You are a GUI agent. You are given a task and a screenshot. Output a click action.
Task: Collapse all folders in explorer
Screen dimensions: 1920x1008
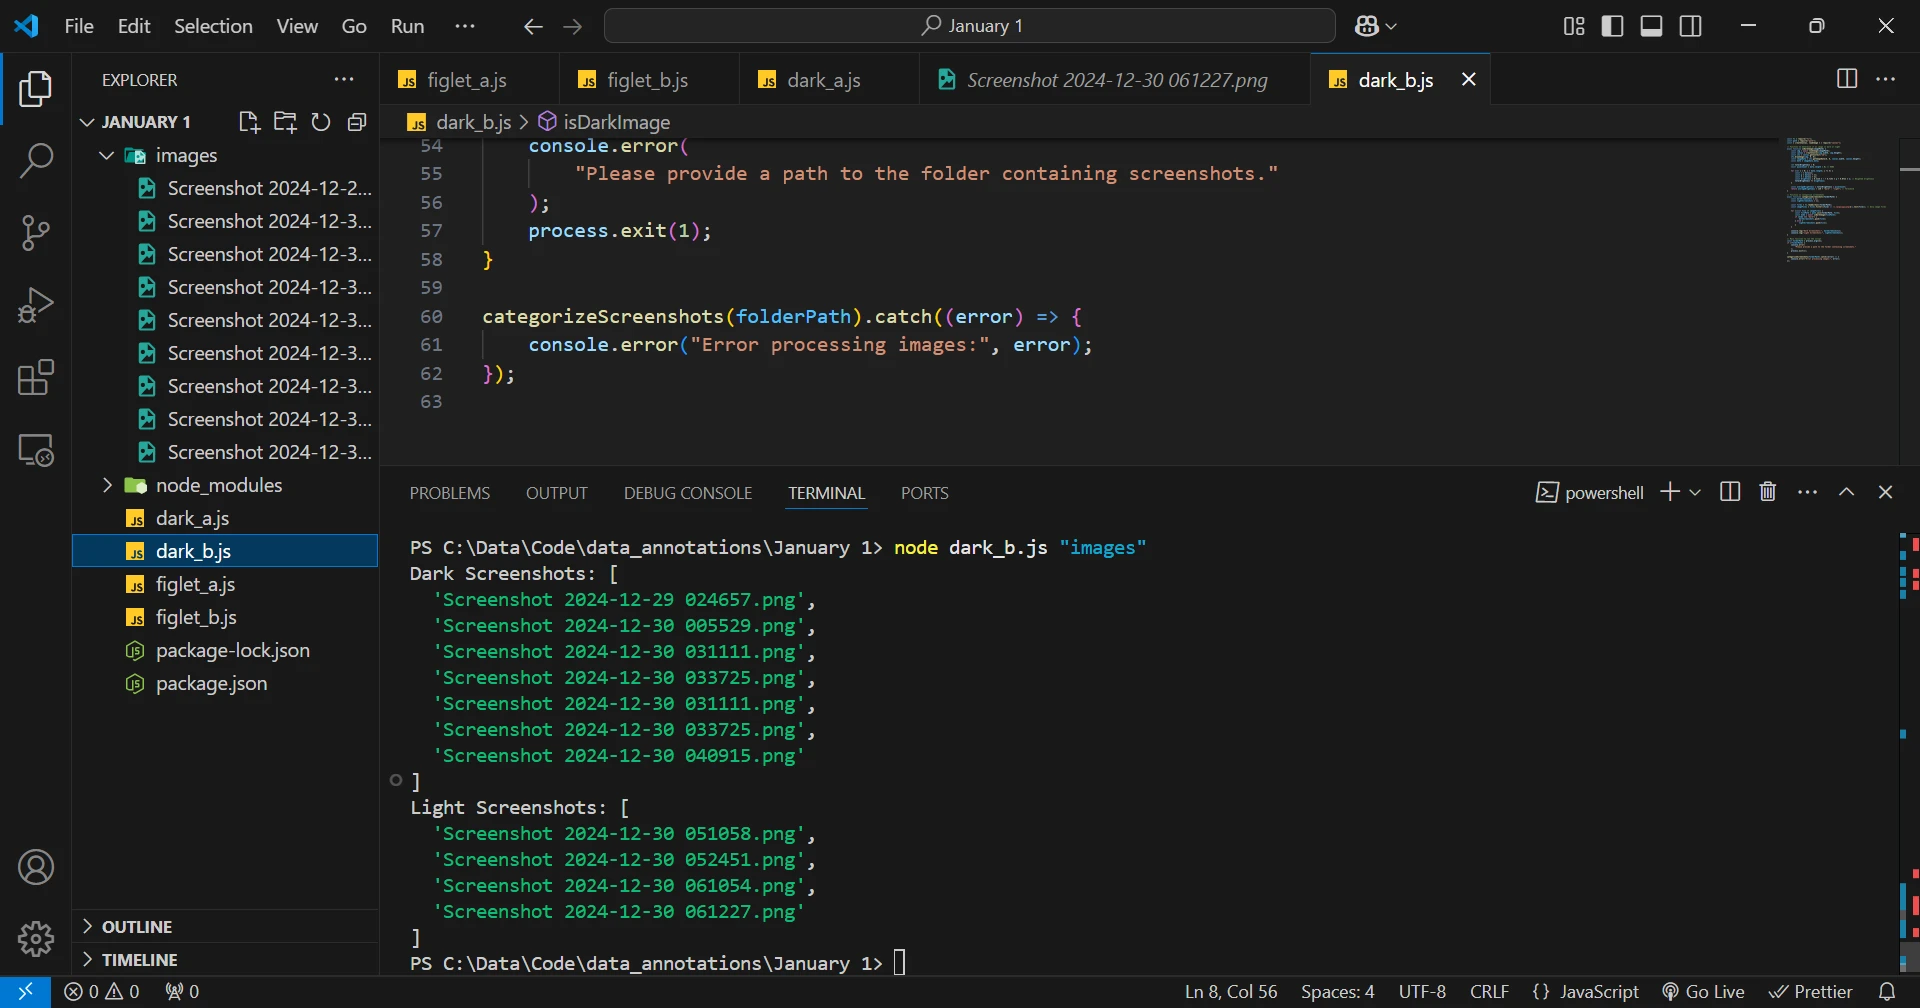(x=357, y=122)
